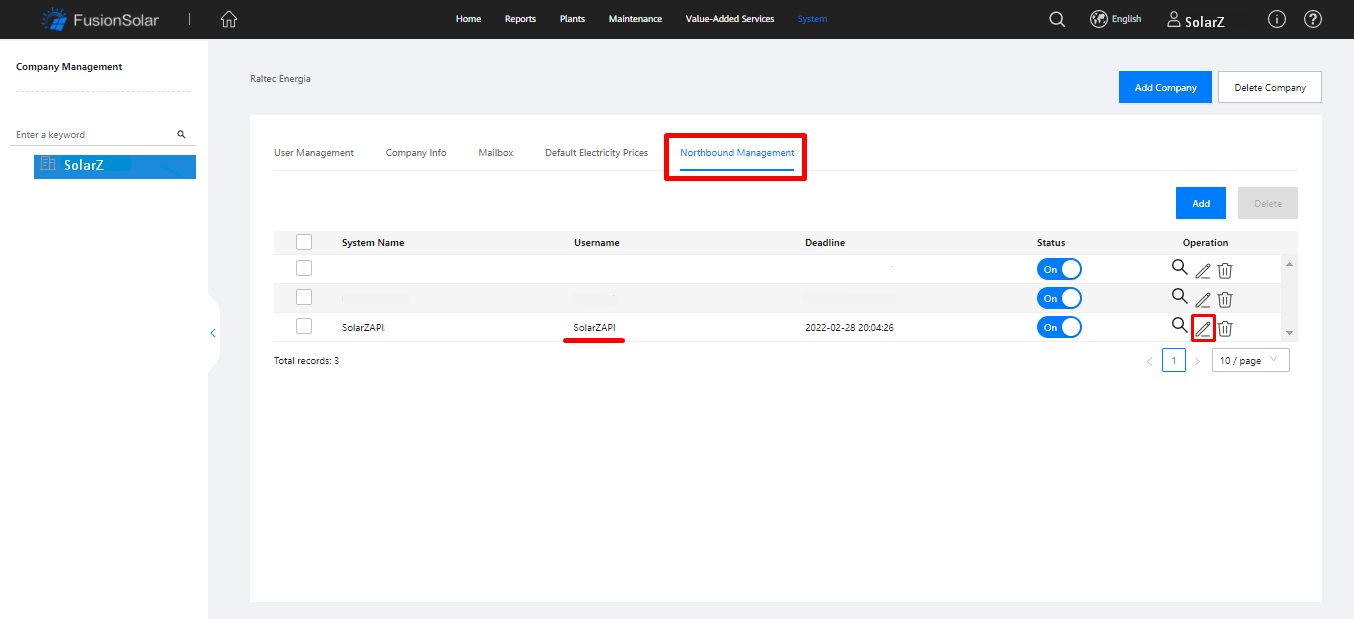This screenshot has width=1354, height=619.
Task: Edit the SolarZAPI row with pencil icon
Action: pyautogui.click(x=1203, y=328)
